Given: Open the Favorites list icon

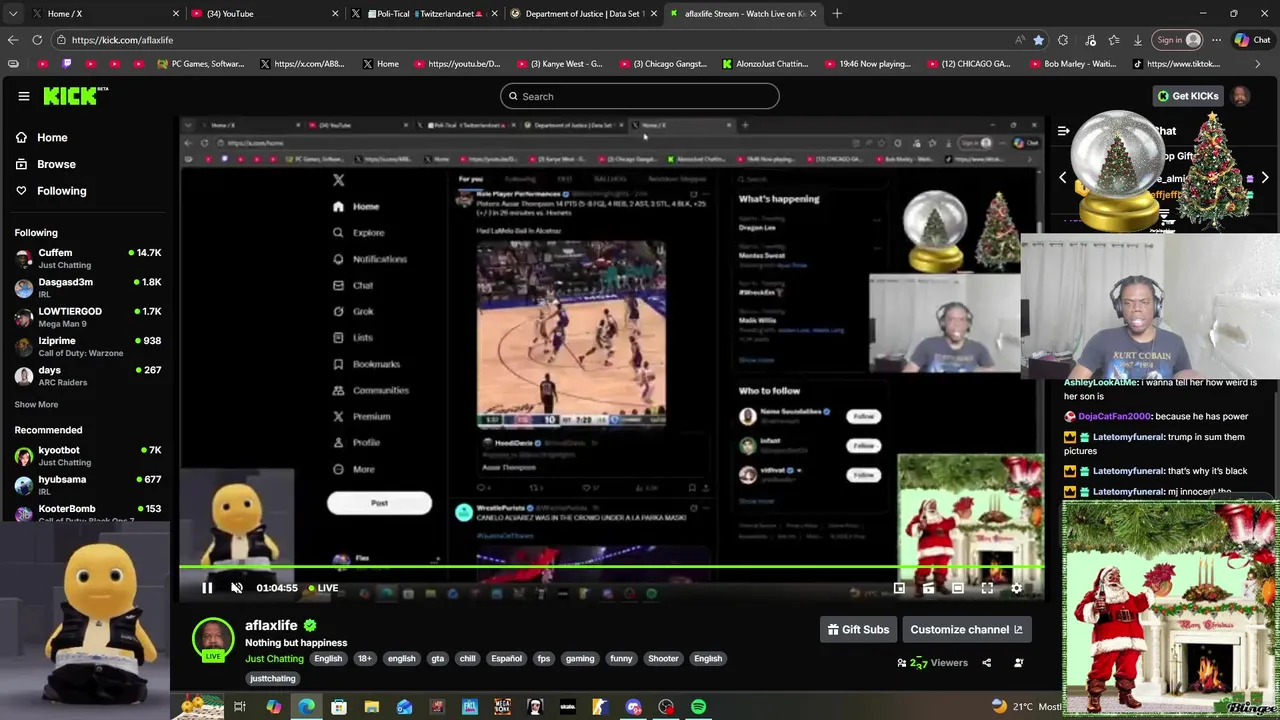Looking at the screenshot, I should 1113,40.
